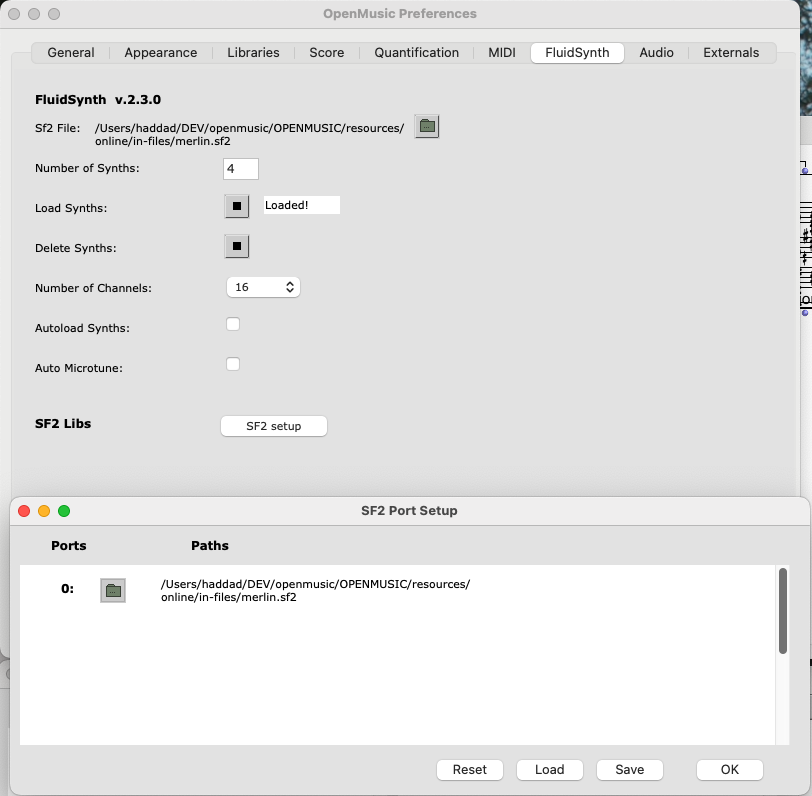812x796 pixels.
Task: Click Reset in SF2 Port Setup
Action: 469,770
